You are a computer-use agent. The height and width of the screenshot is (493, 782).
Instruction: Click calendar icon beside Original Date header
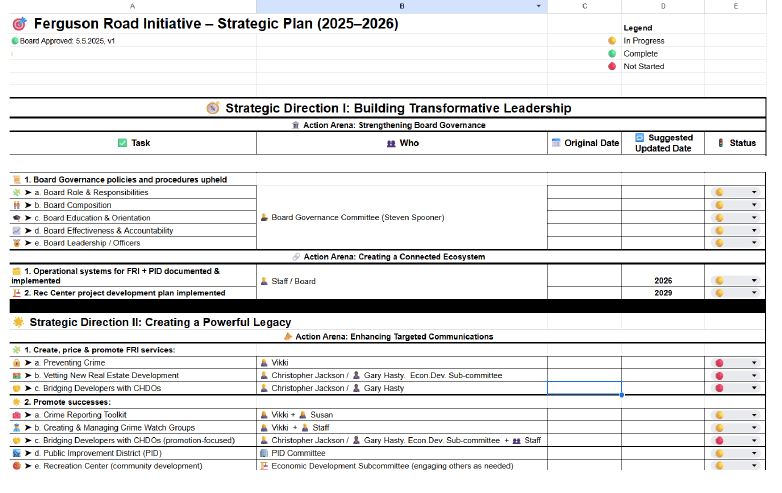(x=557, y=143)
